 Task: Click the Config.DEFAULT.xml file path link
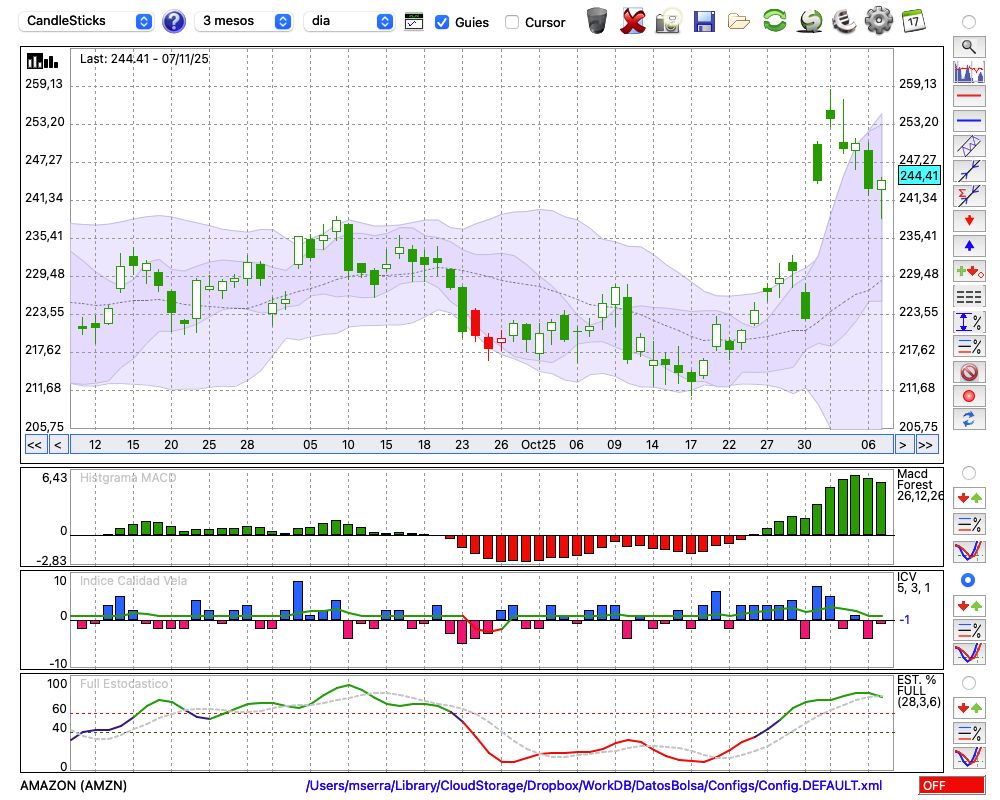594,786
